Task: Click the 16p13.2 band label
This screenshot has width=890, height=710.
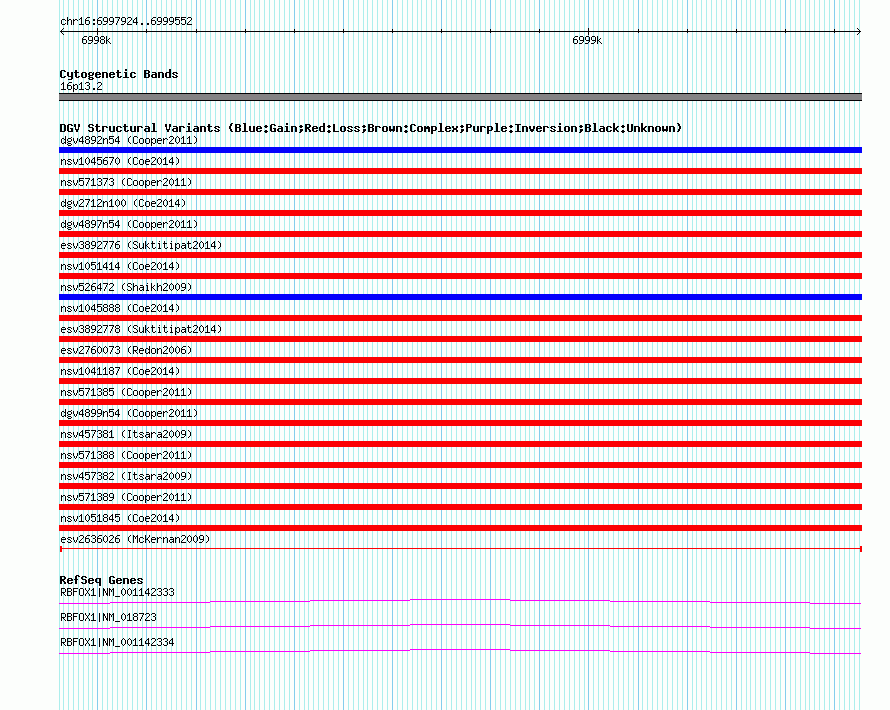Action: [x=81, y=86]
